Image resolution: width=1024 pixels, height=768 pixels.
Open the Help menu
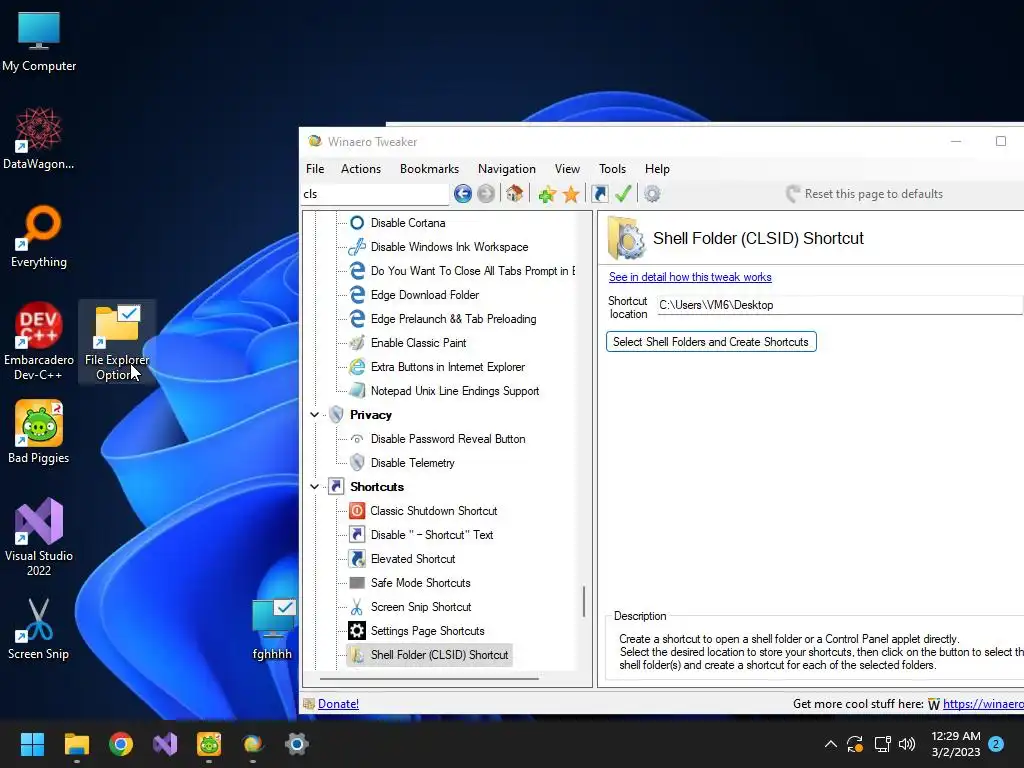pyautogui.click(x=657, y=168)
